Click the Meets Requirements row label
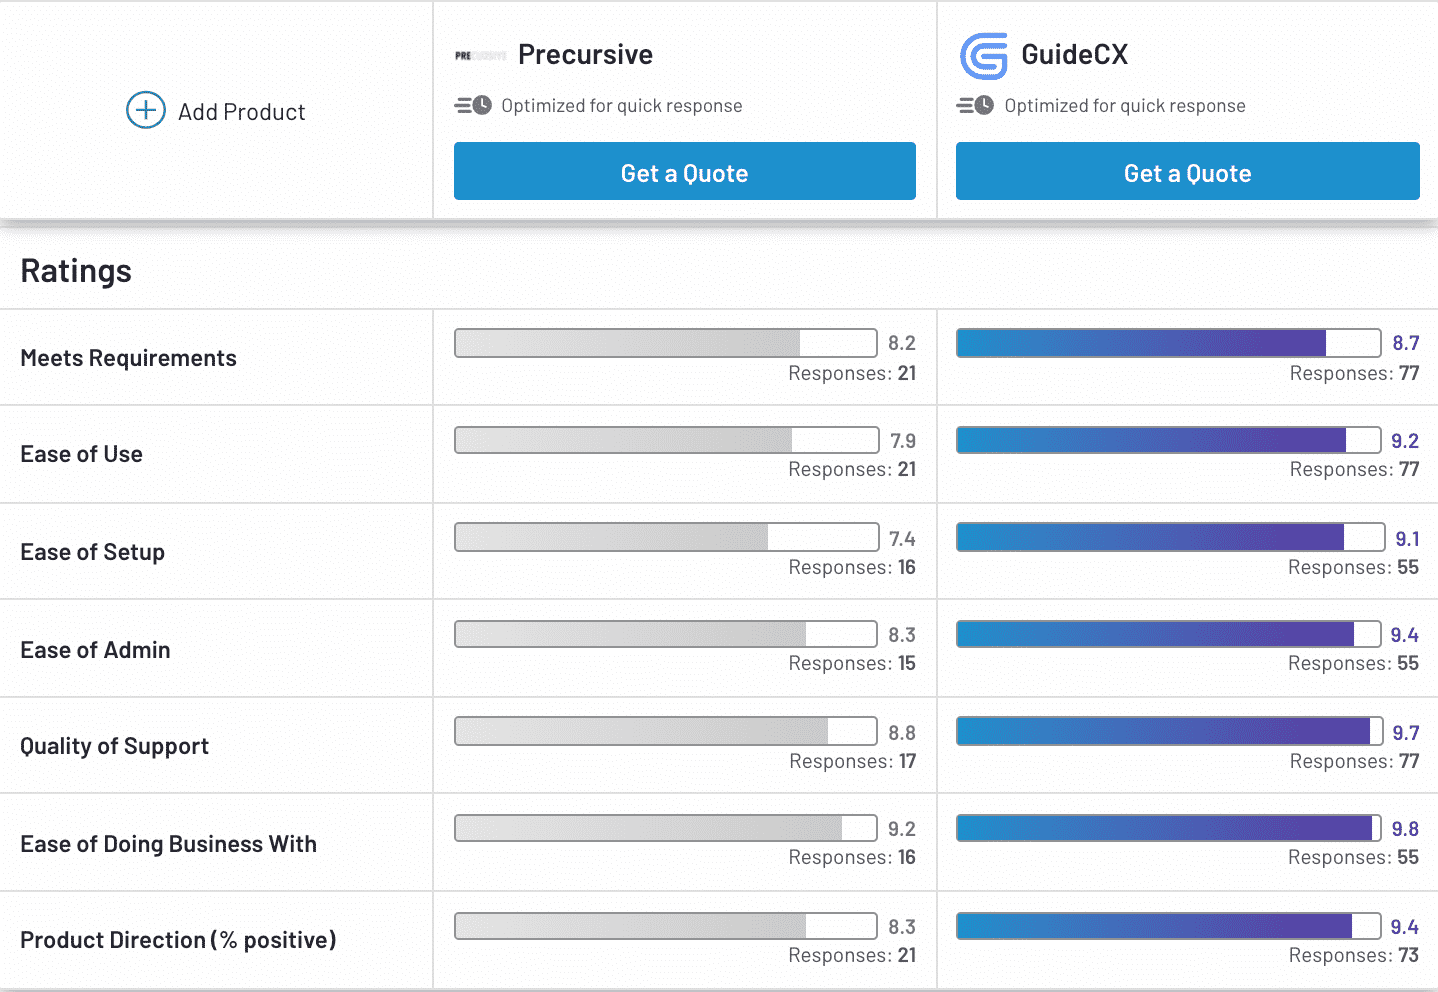Screen dimensions: 1438x992 129,358
